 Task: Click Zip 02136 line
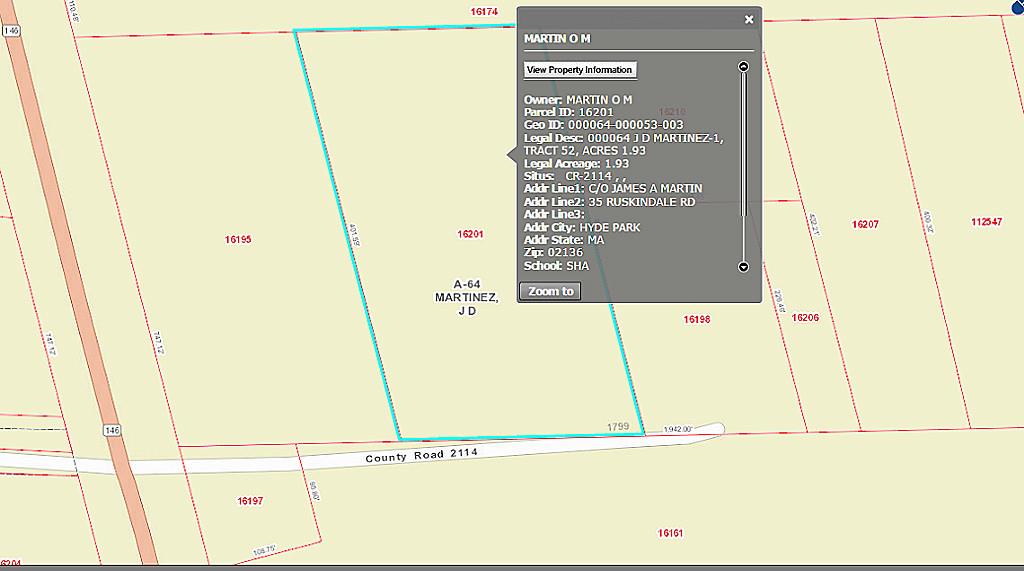click(x=553, y=252)
